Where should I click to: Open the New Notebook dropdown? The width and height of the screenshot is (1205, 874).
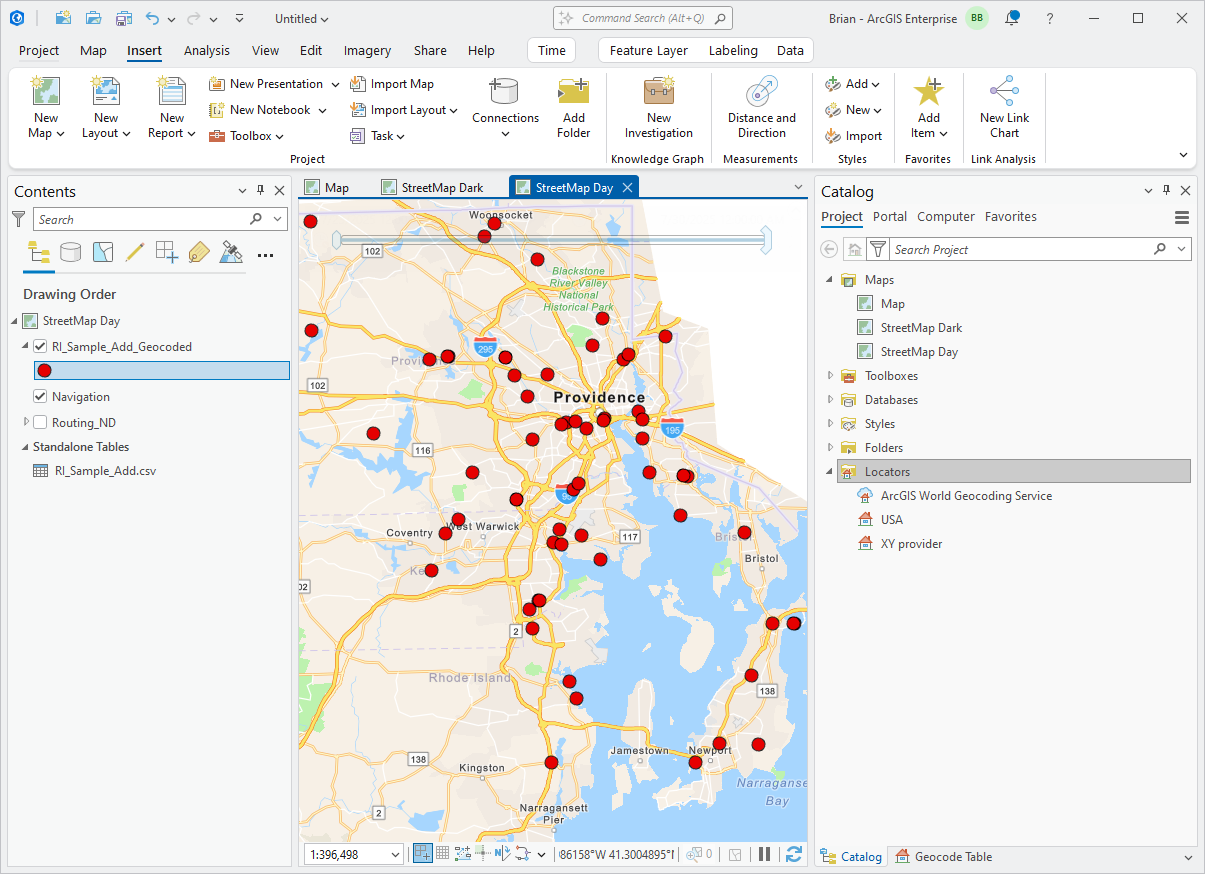coord(321,110)
